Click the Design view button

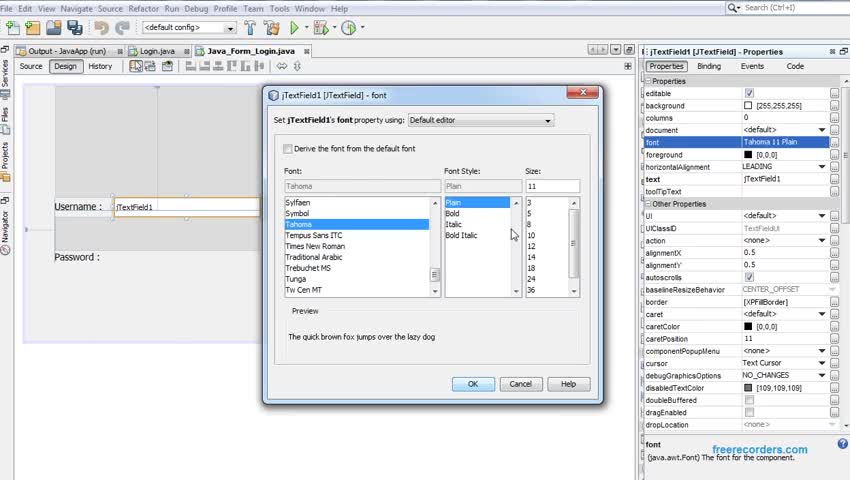point(66,66)
